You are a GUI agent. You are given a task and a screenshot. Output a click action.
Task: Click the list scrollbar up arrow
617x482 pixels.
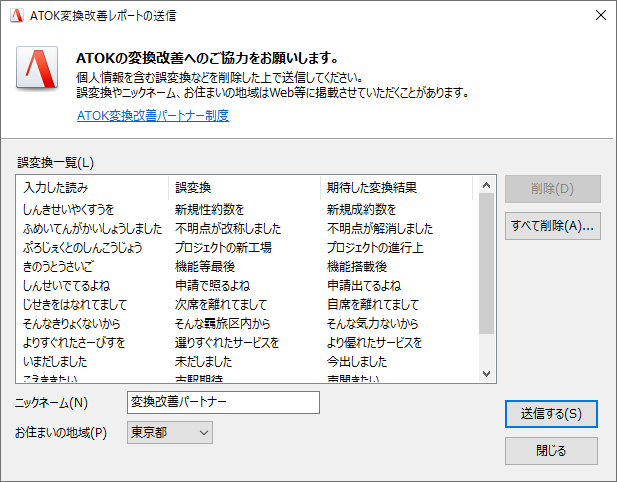[486, 185]
